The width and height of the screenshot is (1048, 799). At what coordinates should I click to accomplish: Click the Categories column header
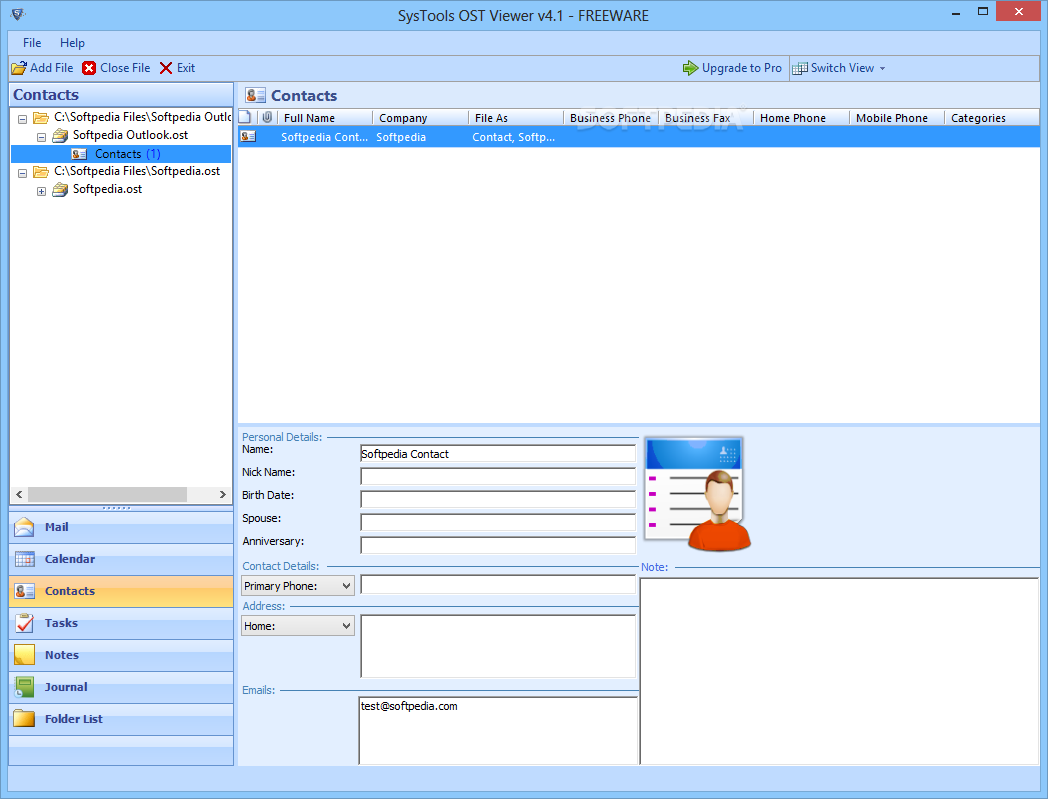(x=991, y=118)
